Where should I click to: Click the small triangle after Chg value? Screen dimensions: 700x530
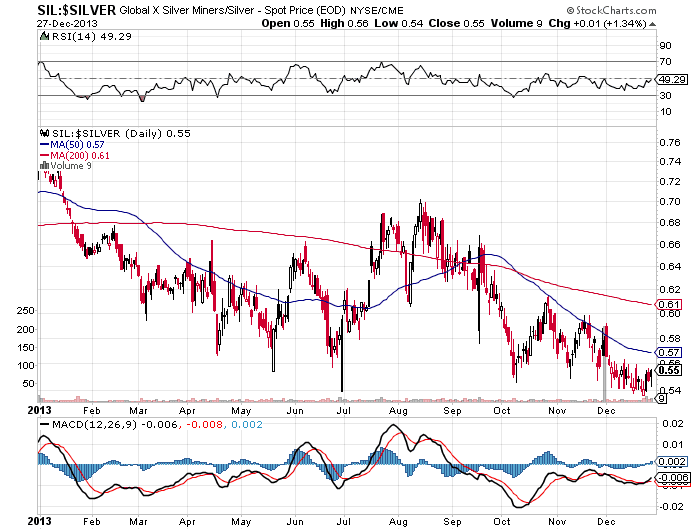pos(652,24)
